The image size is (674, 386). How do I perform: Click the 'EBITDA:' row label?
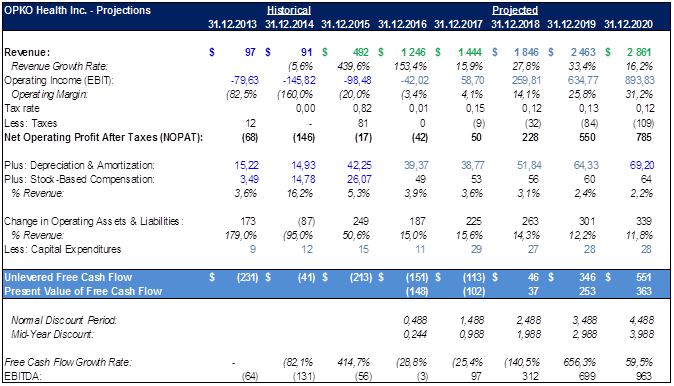23,377
